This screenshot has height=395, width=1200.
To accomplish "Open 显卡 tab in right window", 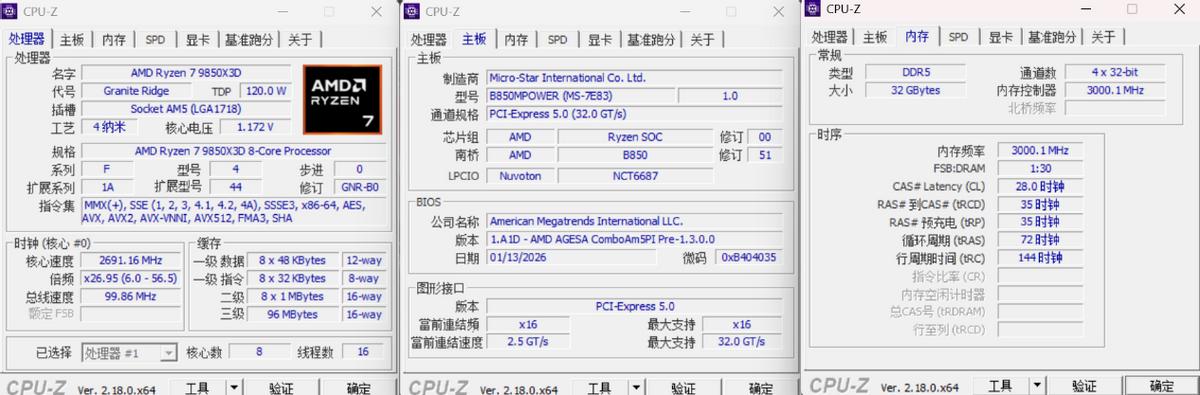I will point(1000,37).
